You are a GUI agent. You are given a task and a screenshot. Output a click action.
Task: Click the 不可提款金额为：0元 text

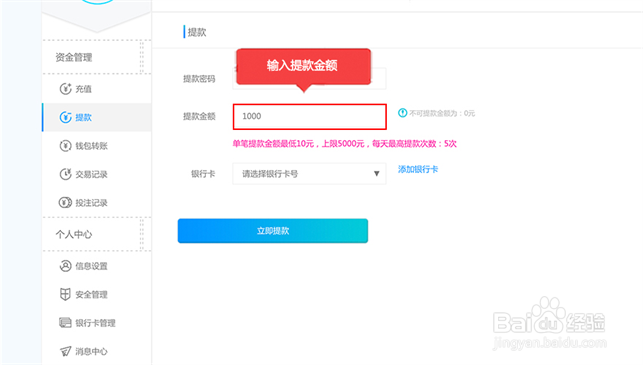[x=442, y=113]
